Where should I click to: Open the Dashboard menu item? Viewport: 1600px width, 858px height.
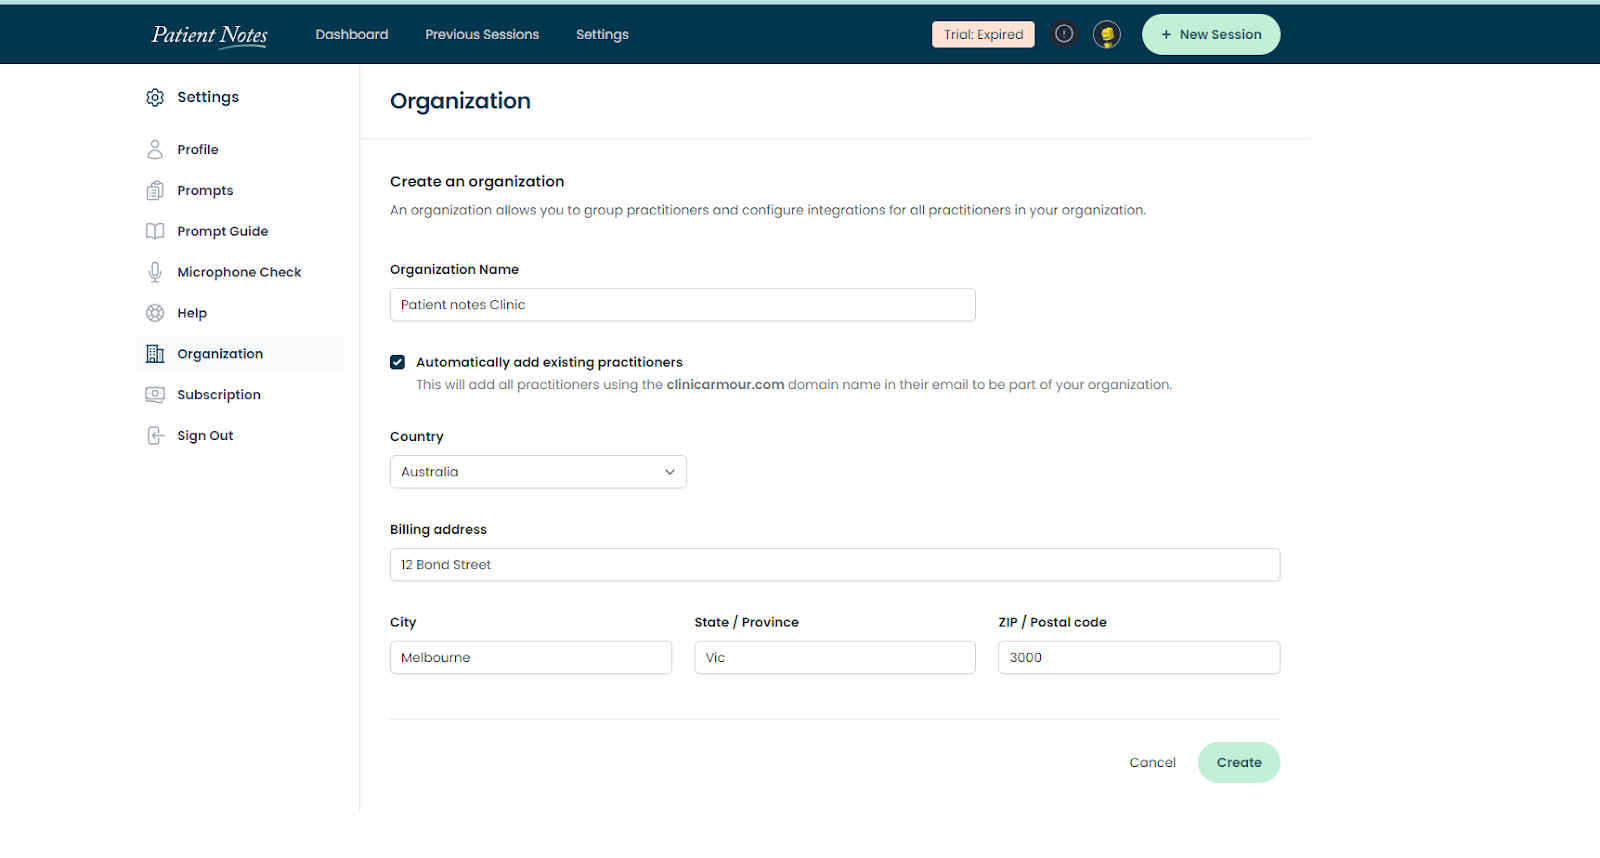coord(352,34)
